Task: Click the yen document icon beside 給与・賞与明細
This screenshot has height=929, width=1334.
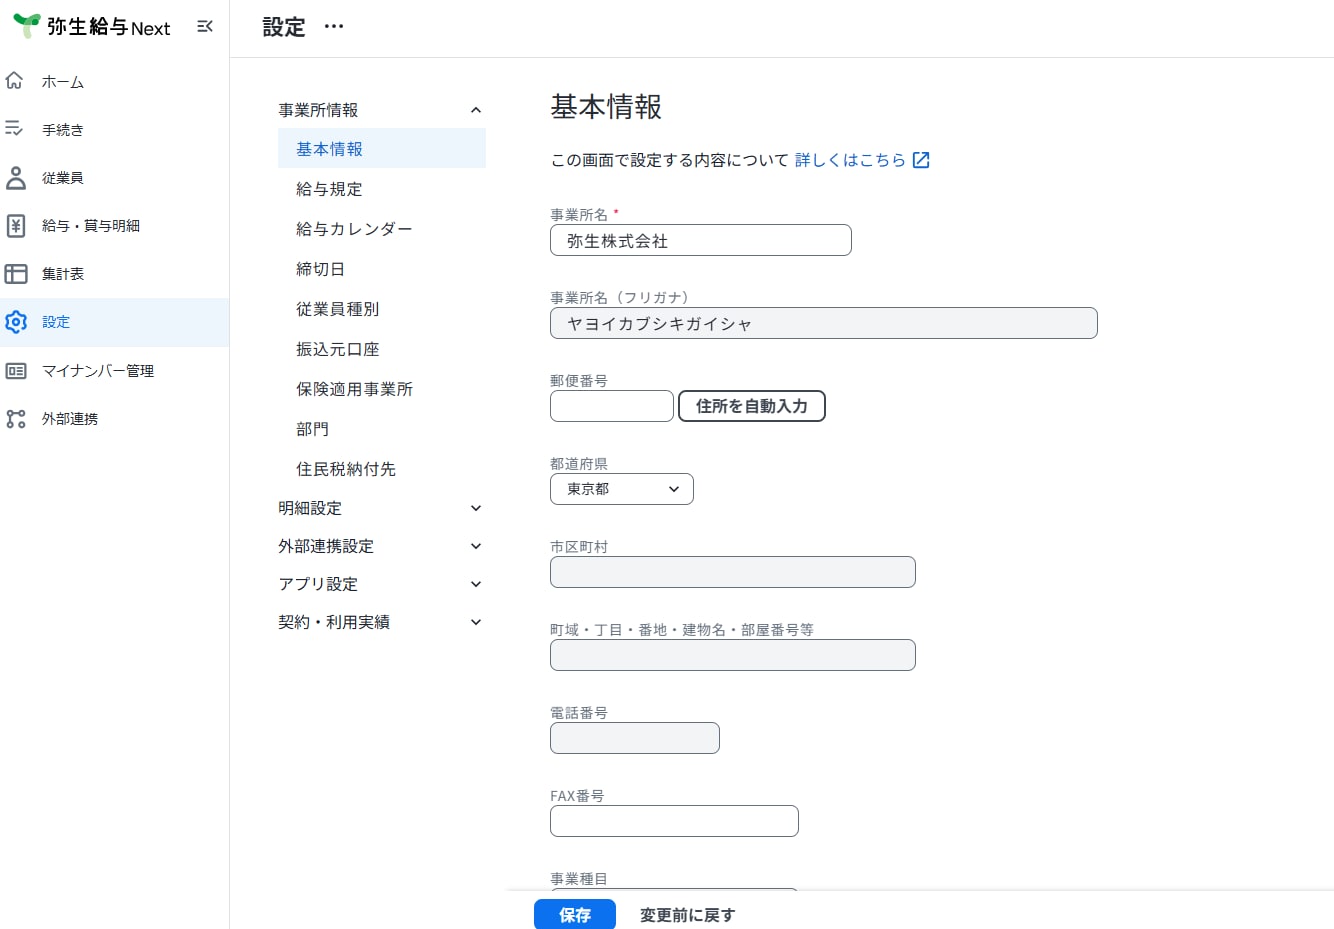Action: point(15,225)
